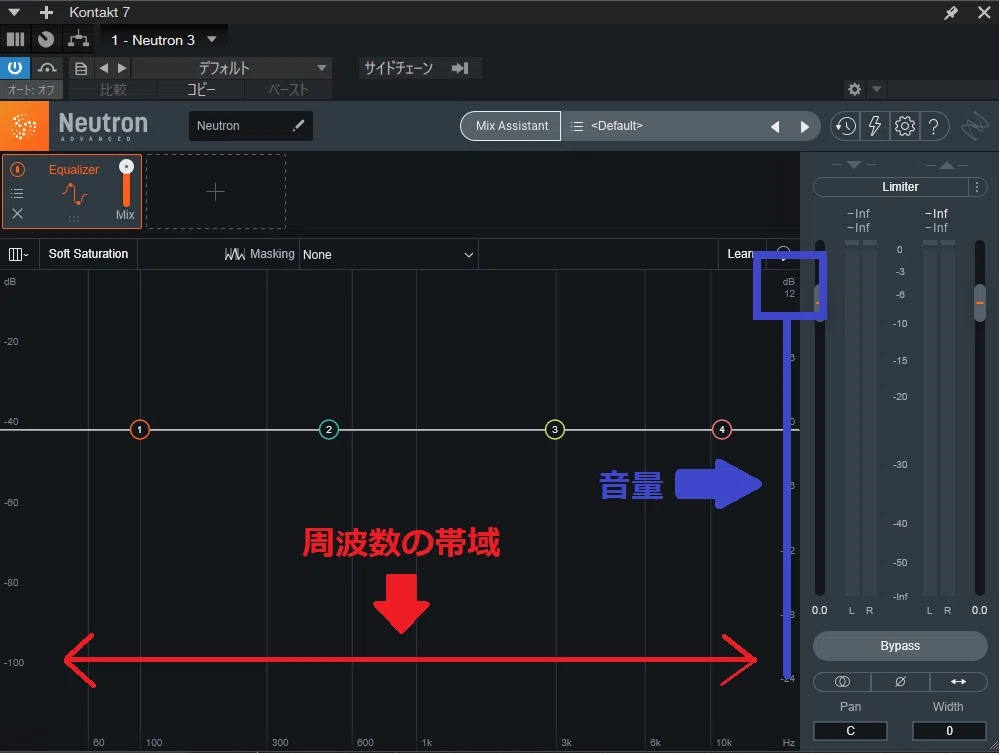This screenshot has width=1000, height=754.
Task: Click the swap channels arrows icon
Action: [x=958, y=681]
